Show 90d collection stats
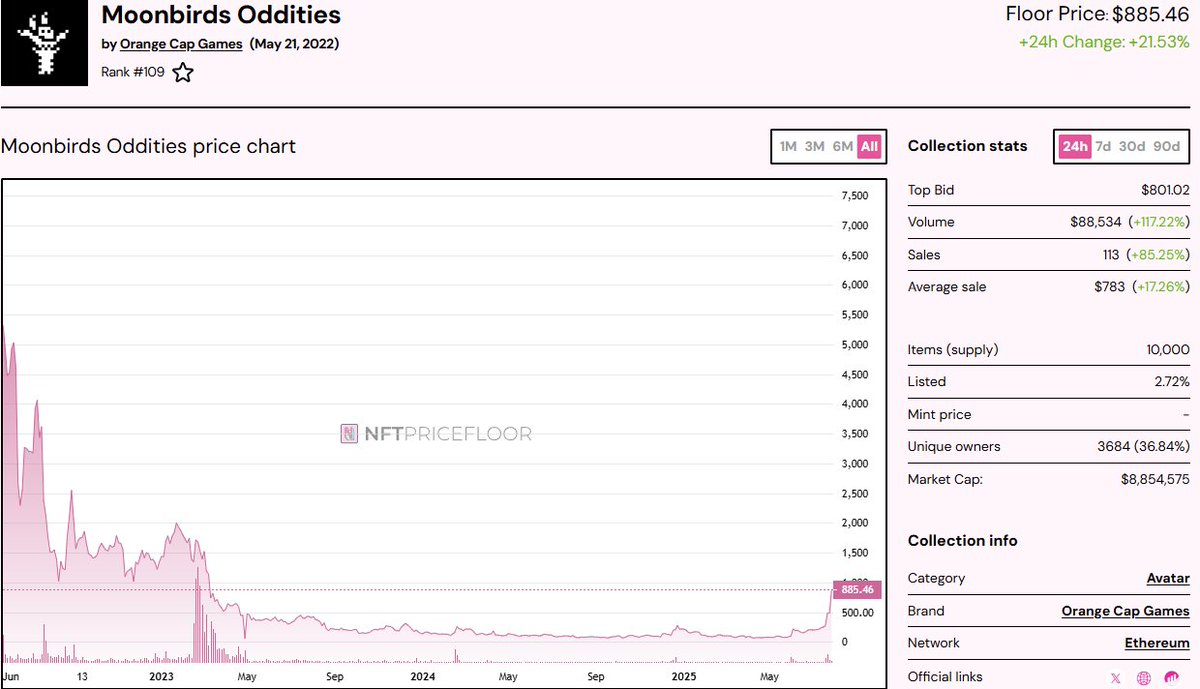 [1166, 146]
